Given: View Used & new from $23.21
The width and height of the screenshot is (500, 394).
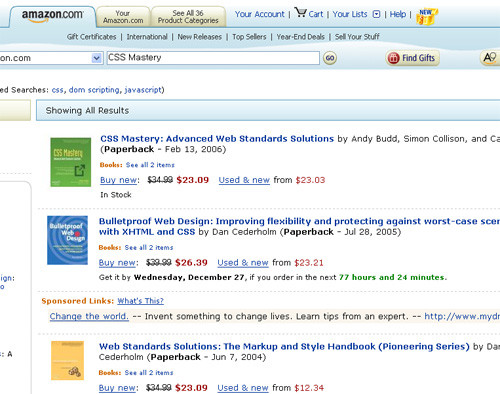Looking at the screenshot, I should pyautogui.click(x=243, y=263).
